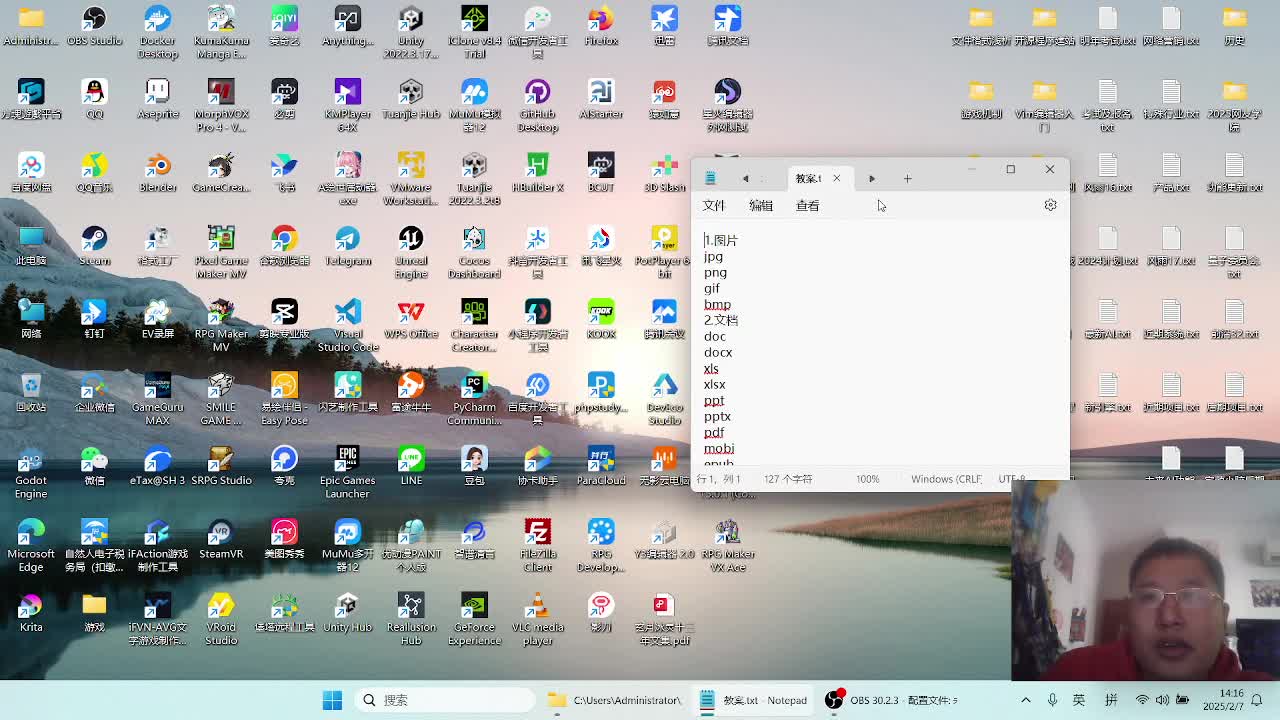Screen dimensions: 1280x720
Task: Open Steam desktop shortcut
Action: click(94, 246)
